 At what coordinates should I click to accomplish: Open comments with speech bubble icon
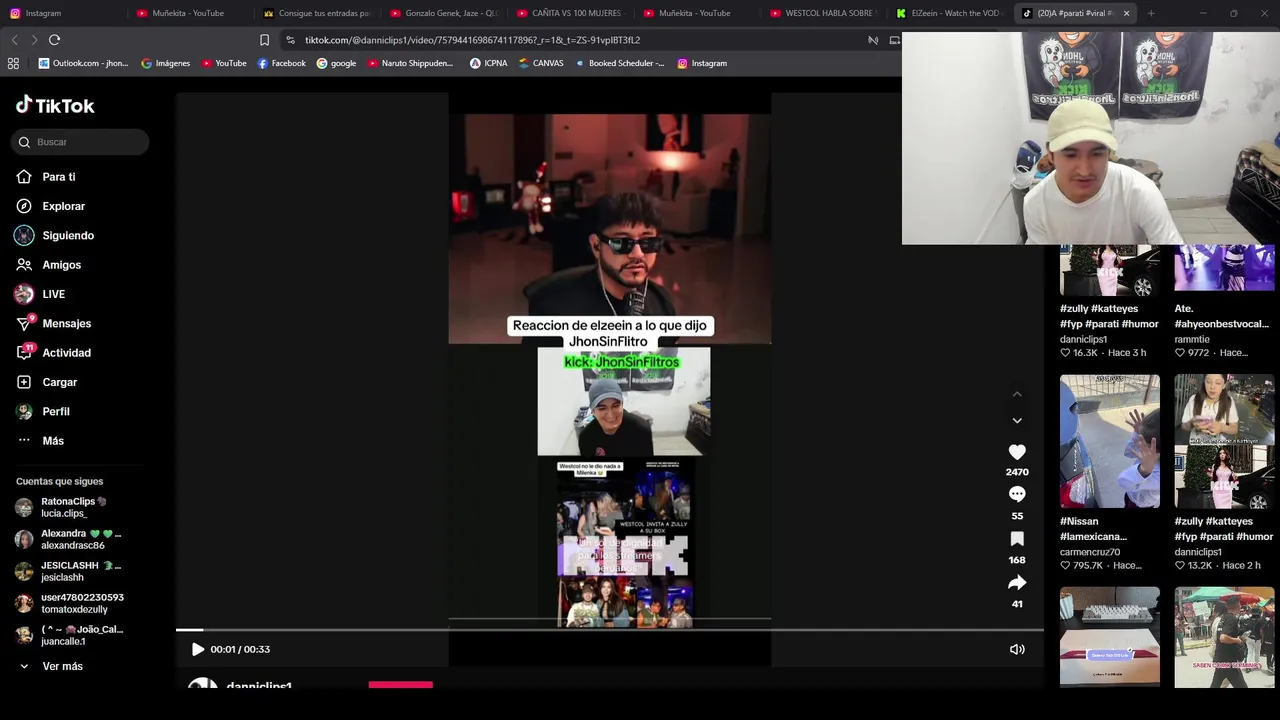pos(1017,494)
